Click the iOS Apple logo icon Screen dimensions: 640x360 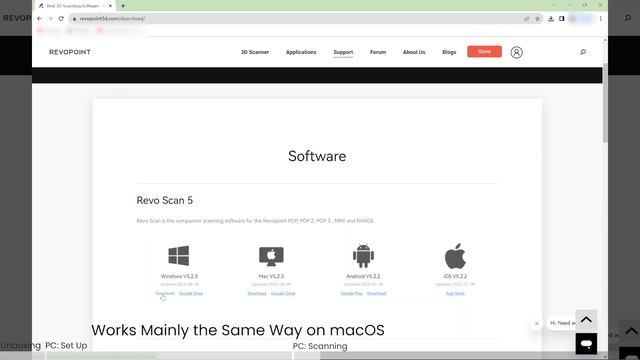(455, 256)
